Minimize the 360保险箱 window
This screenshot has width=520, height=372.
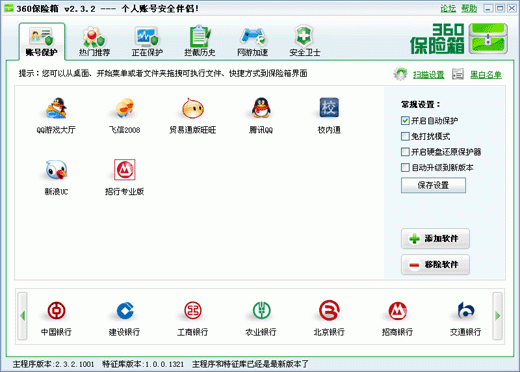point(488,8)
